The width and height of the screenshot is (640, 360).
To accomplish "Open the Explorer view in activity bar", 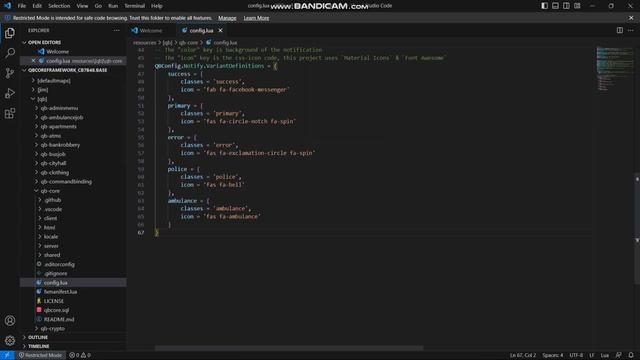I will (x=10, y=33).
